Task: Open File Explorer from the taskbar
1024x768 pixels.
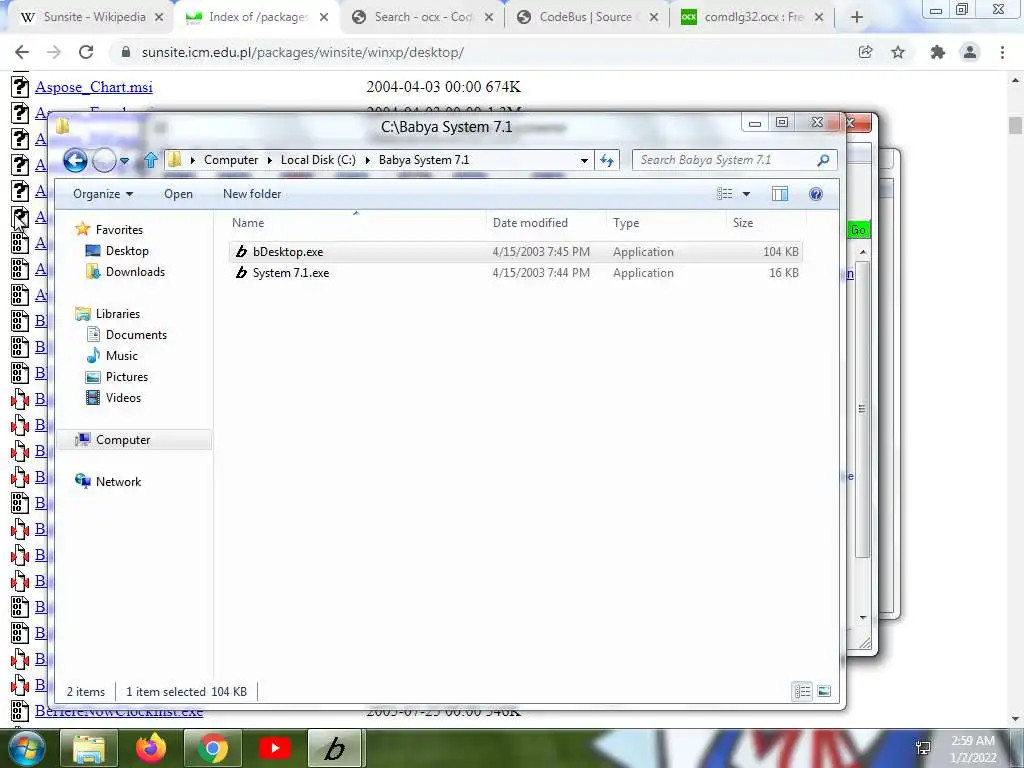Action: tap(89, 748)
